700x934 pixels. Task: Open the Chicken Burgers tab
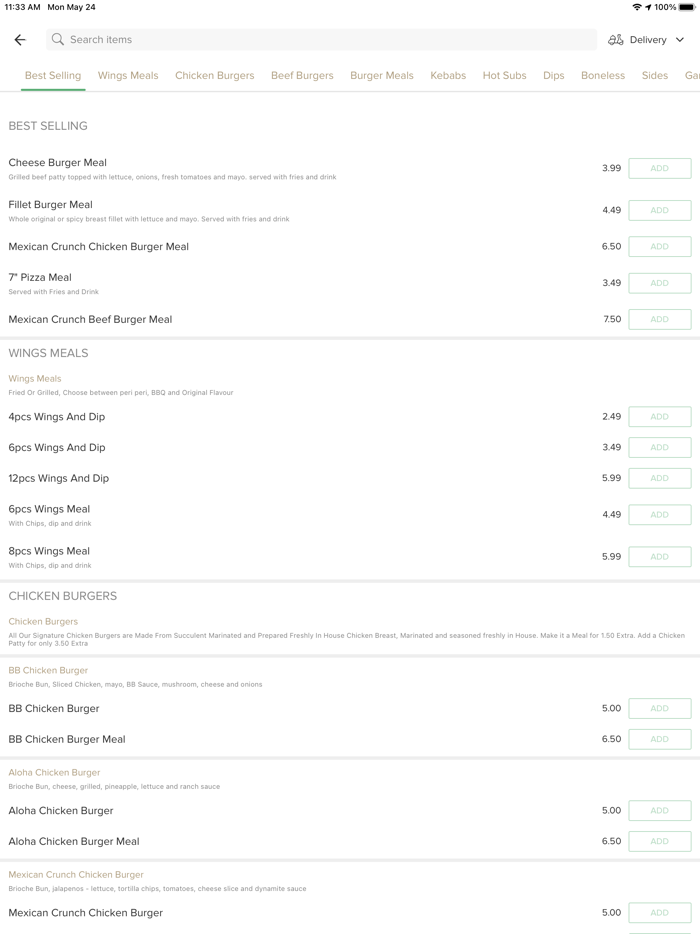(214, 76)
